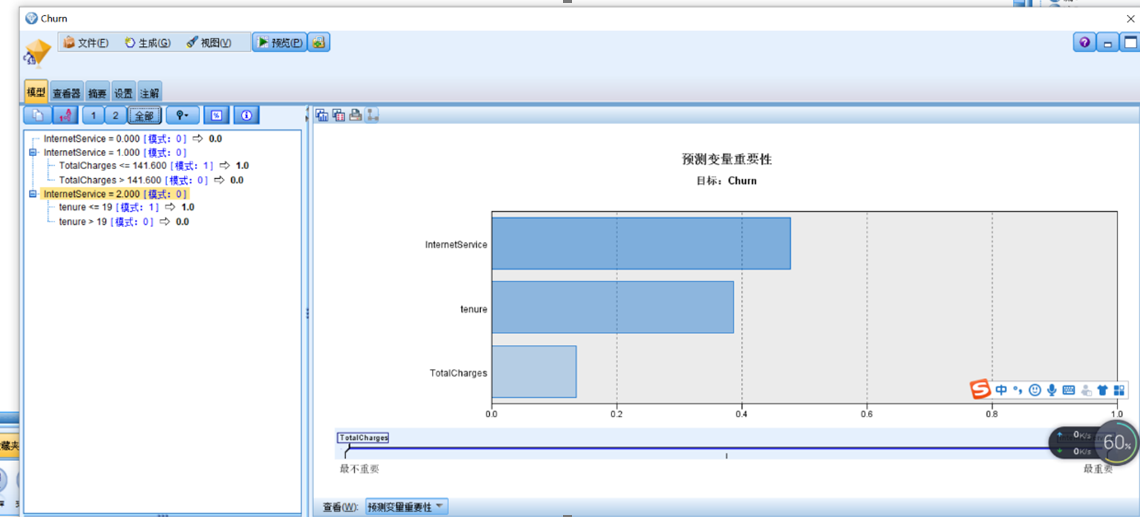Click the chart print icon
This screenshot has height=517, width=1140.
pos(356,114)
